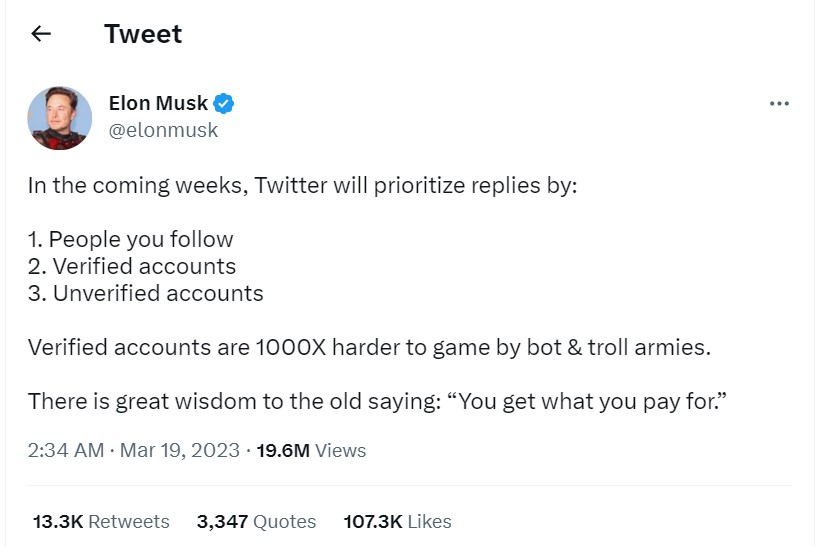Click the blue verified badge
Image resolution: width=823 pixels, height=547 pixels.
tap(225, 103)
